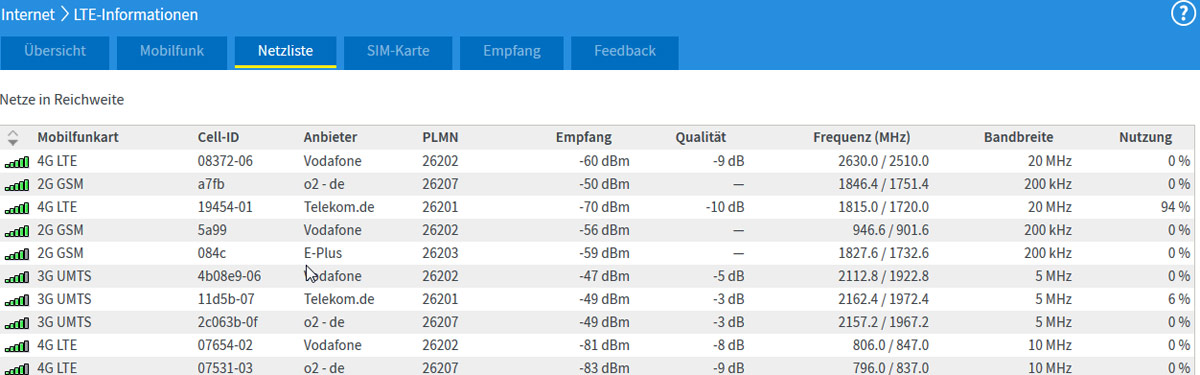1200x375 pixels.
Task: Select the SIM-Karte tab
Action: pos(398,52)
